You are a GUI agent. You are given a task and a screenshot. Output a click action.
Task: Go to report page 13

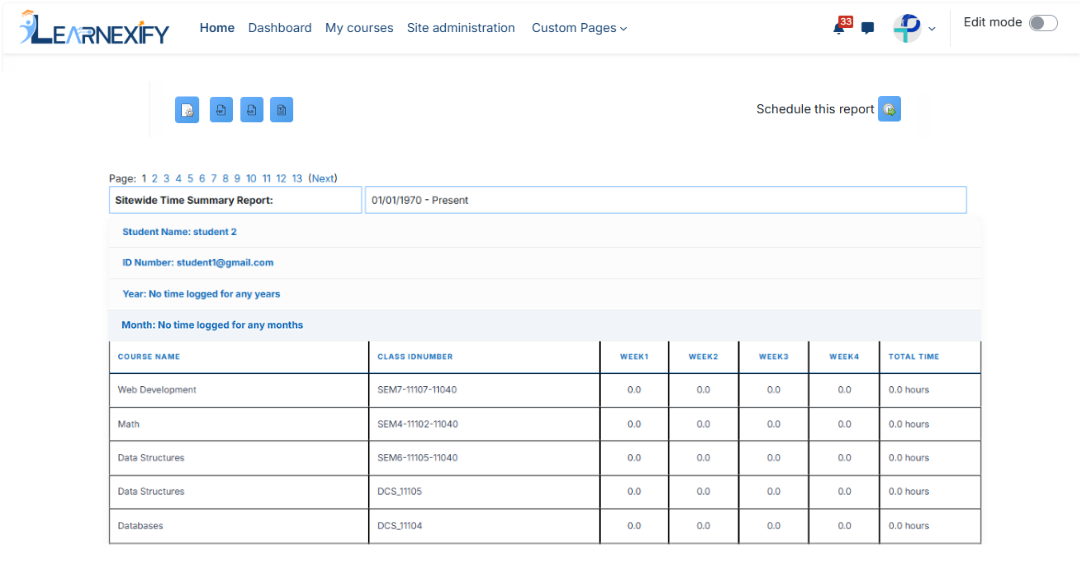(x=297, y=178)
